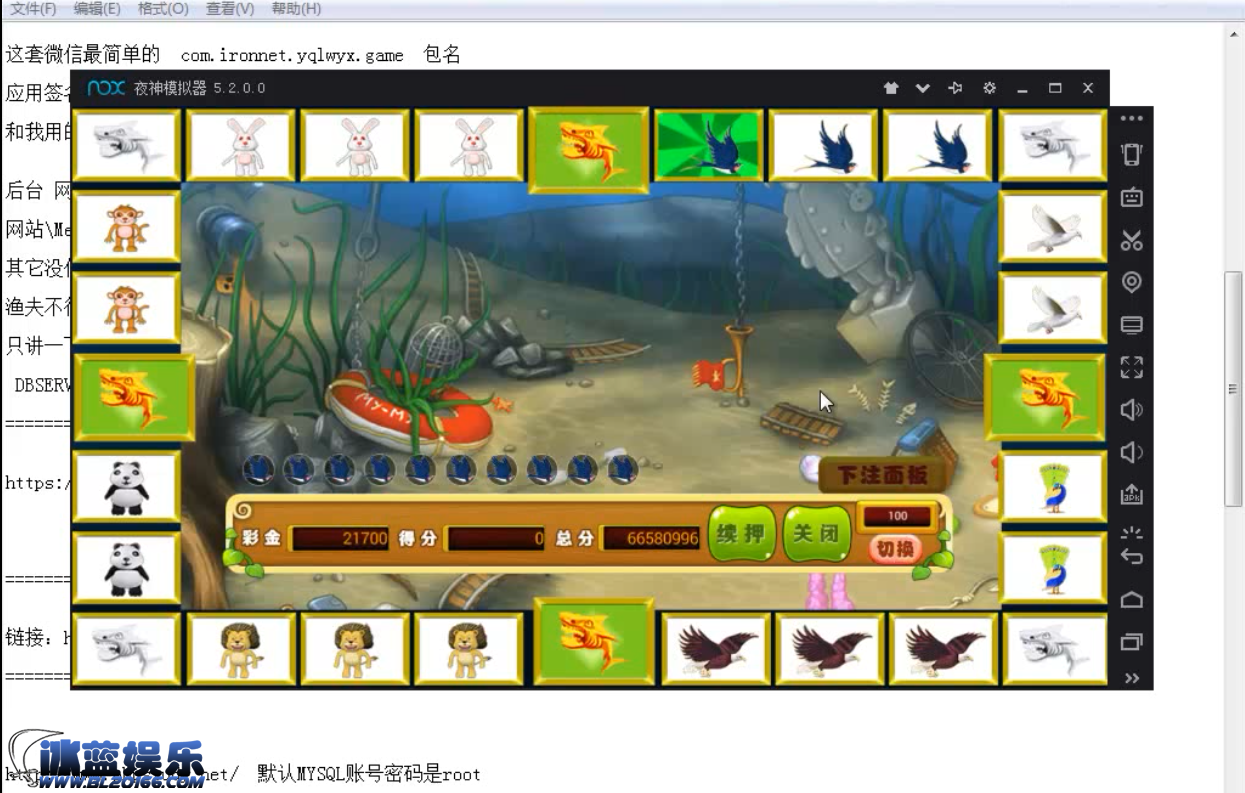This screenshot has height=793, width=1245.
Task: Click text 默认MYSQL账号密码是root in Notepad
Action: click(x=369, y=774)
